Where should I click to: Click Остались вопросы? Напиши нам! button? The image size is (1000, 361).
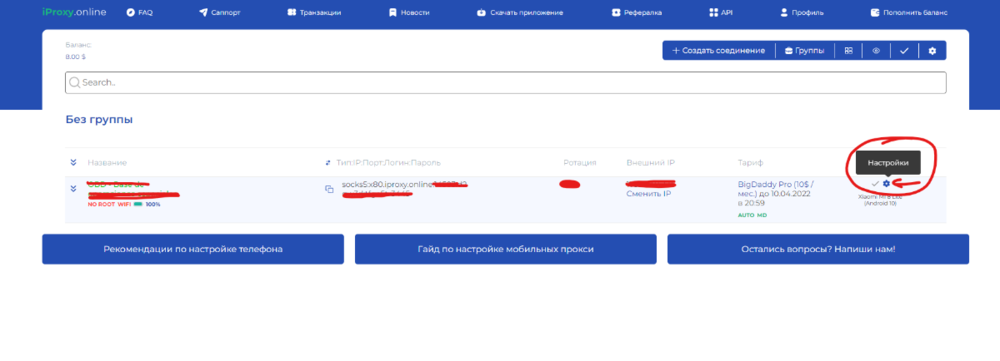tap(818, 249)
